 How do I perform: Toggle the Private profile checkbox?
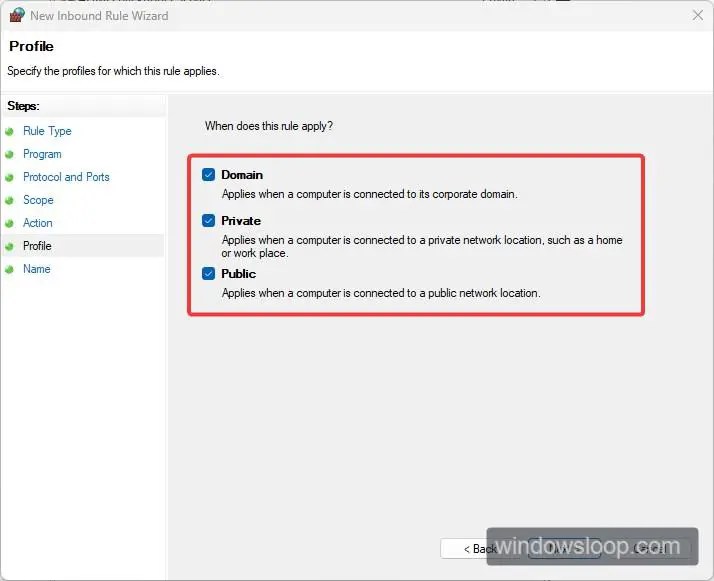(208, 220)
